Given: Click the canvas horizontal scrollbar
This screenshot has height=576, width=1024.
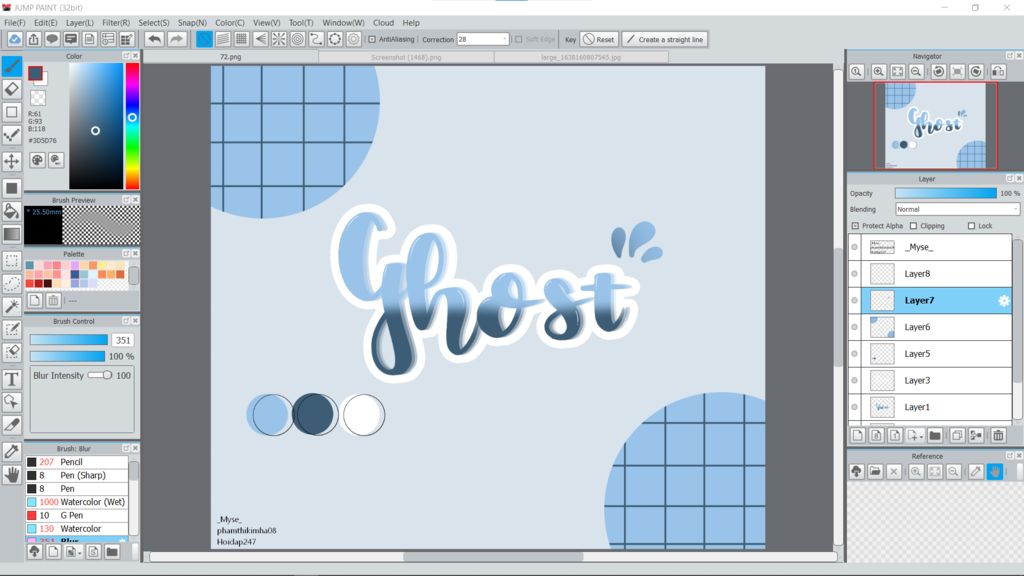Looking at the screenshot, I should [493, 557].
